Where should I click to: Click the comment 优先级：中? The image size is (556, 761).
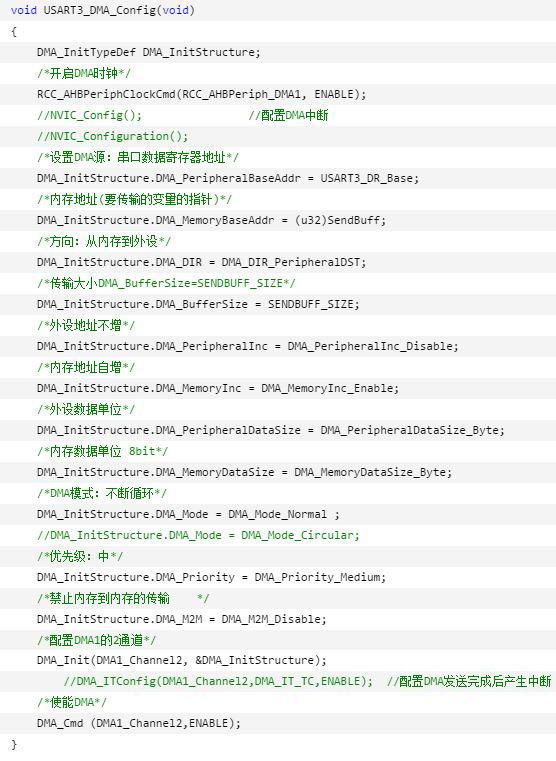point(80,556)
